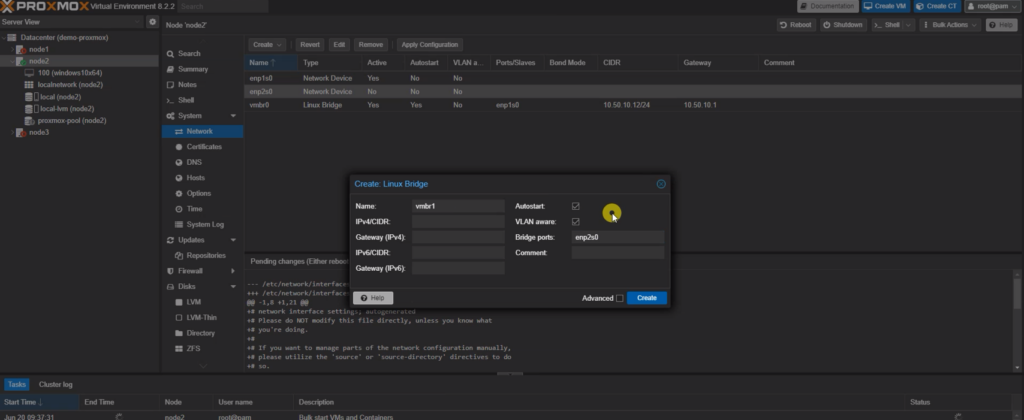The image size is (1024, 420).
Task: Collapse node2 tree arrow
Action: click(12, 61)
